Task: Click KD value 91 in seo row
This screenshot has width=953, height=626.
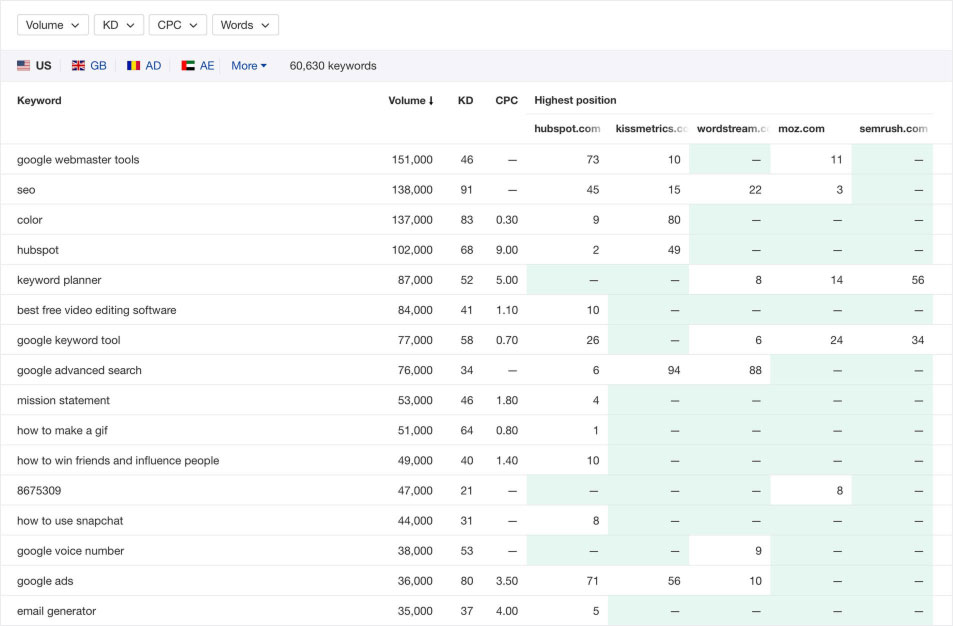Action: [x=466, y=190]
